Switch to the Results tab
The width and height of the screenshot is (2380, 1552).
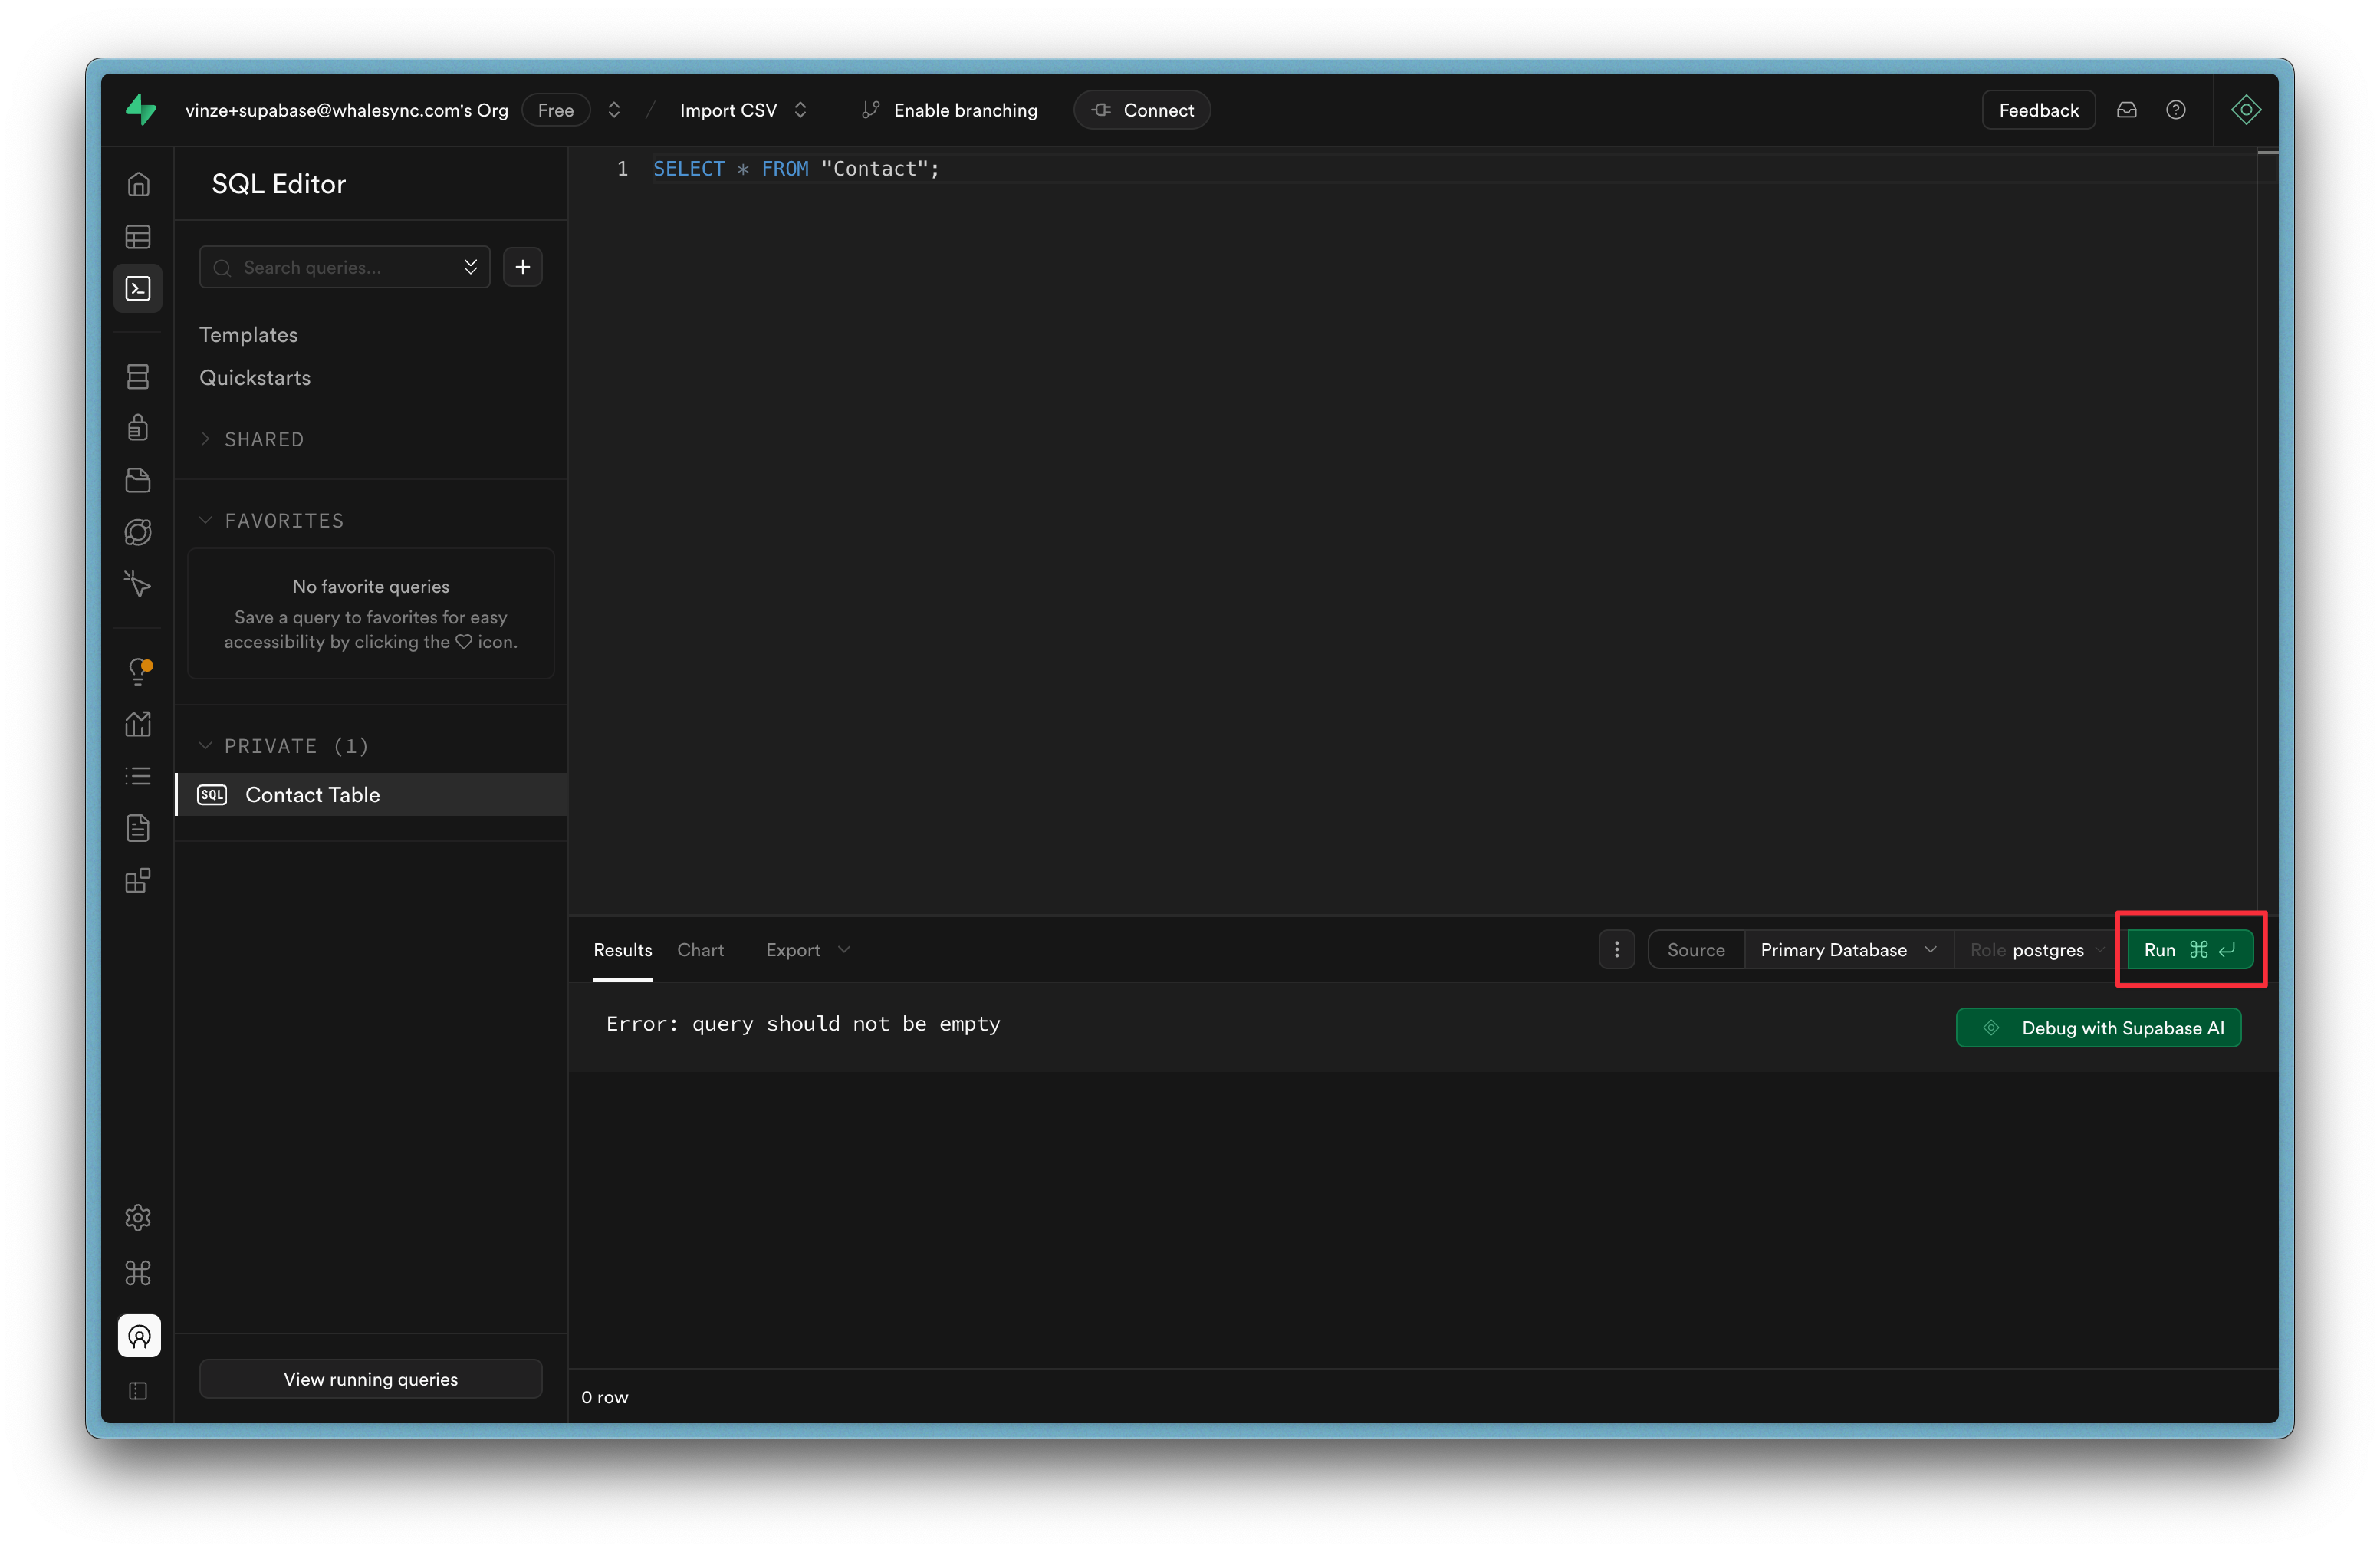(623, 950)
